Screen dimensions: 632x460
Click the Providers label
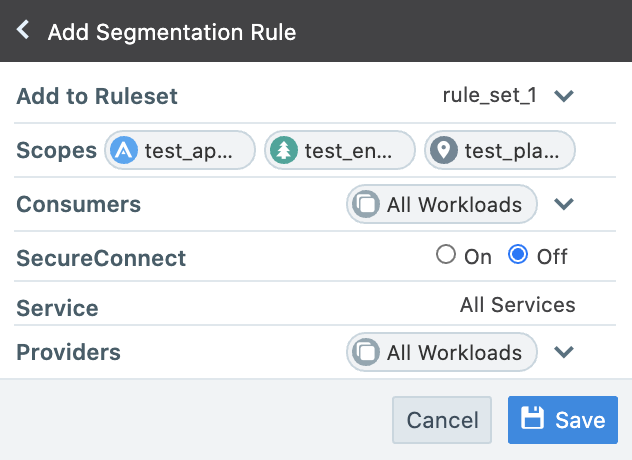point(69,352)
